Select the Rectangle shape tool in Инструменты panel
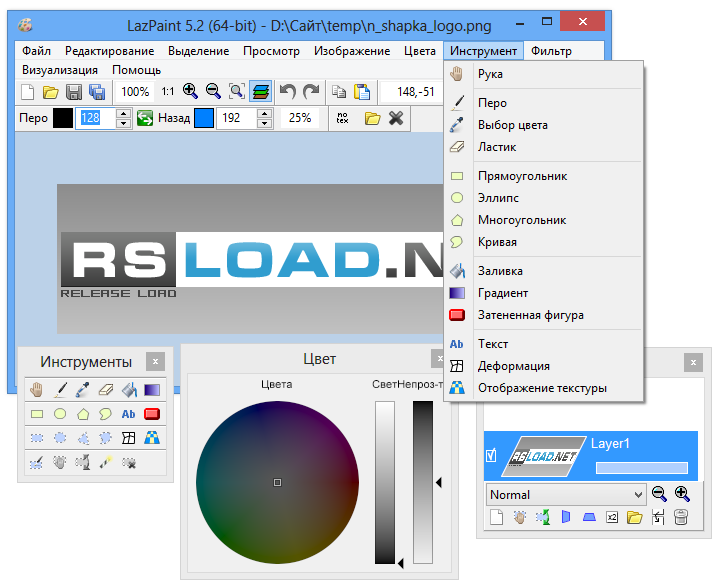Image resolution: width=727 pixels, height=587 pixels. [37, 414]
